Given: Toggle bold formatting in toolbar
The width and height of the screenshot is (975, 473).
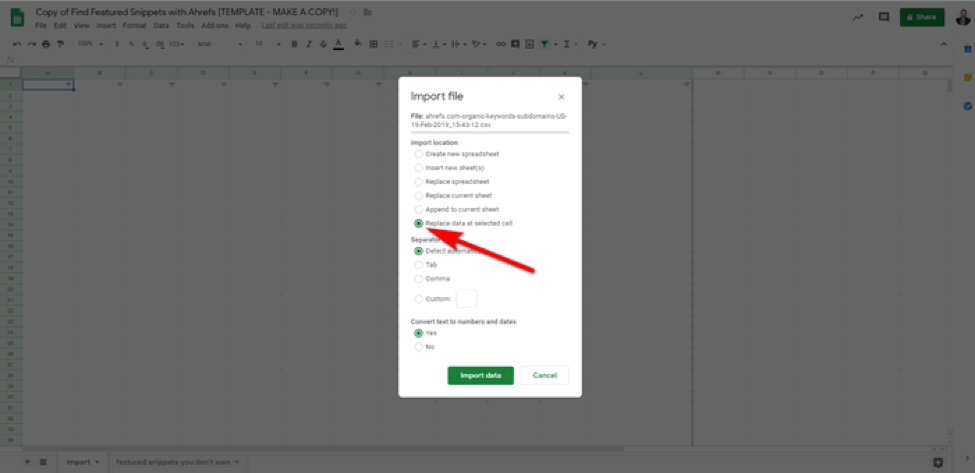Looking at the screenshot, I should coord(294,44).
